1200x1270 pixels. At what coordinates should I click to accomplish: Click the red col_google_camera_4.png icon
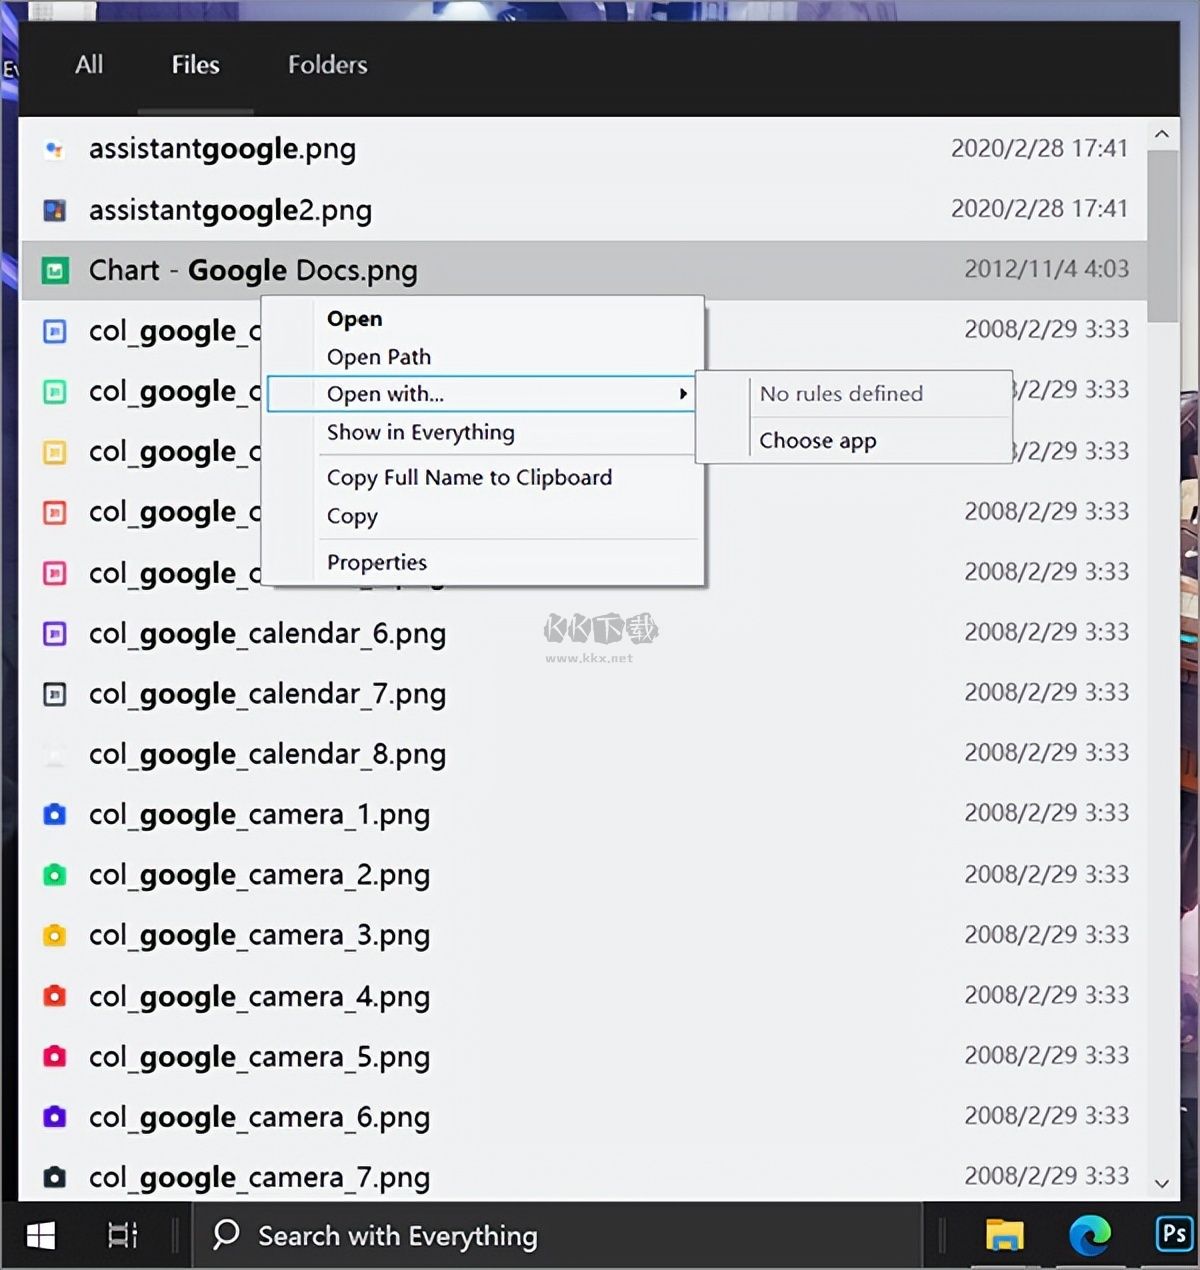tap(55, 996)
